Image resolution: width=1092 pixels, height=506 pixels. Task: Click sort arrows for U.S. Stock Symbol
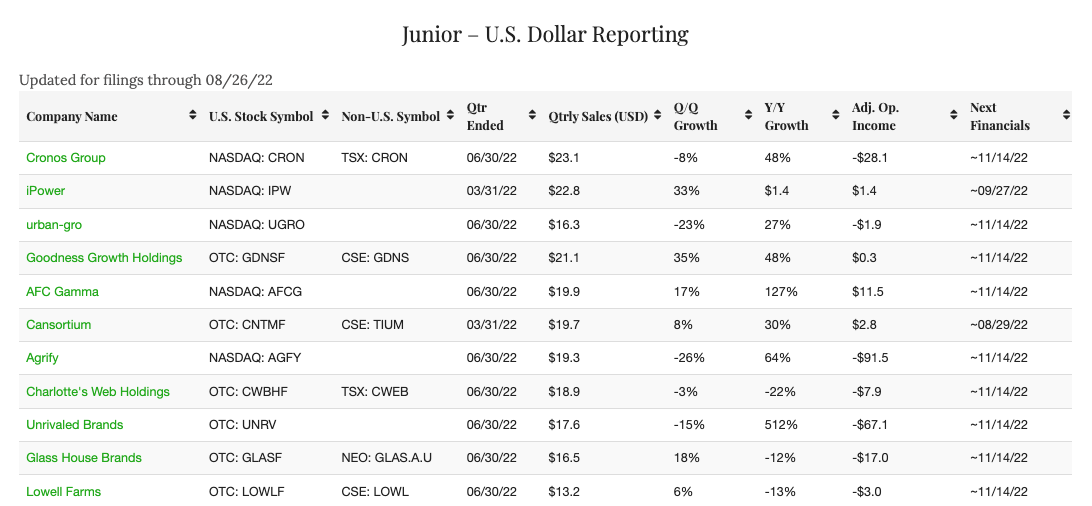[325, 117]
